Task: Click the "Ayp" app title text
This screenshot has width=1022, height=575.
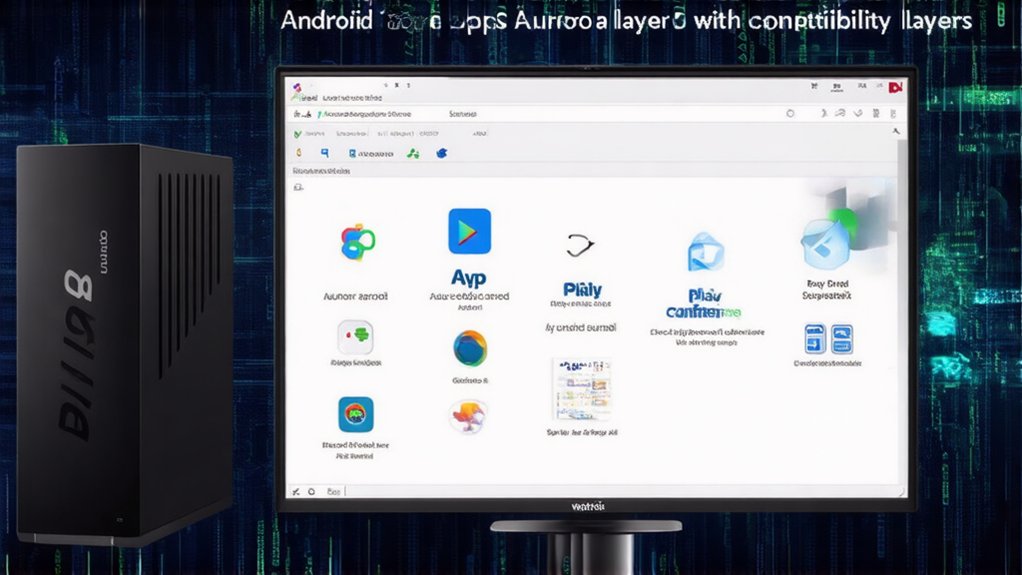Action: click(469, 278)
